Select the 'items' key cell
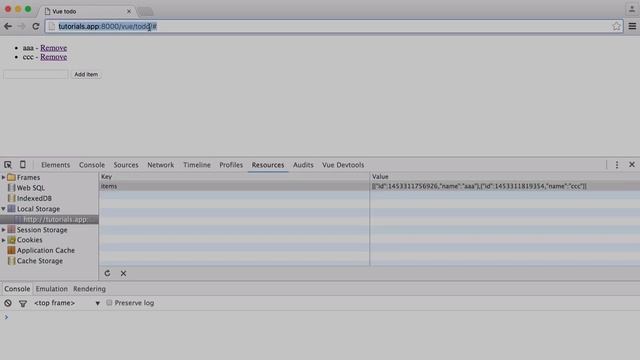This screenshot has height=360, width=640. (234, 186)
